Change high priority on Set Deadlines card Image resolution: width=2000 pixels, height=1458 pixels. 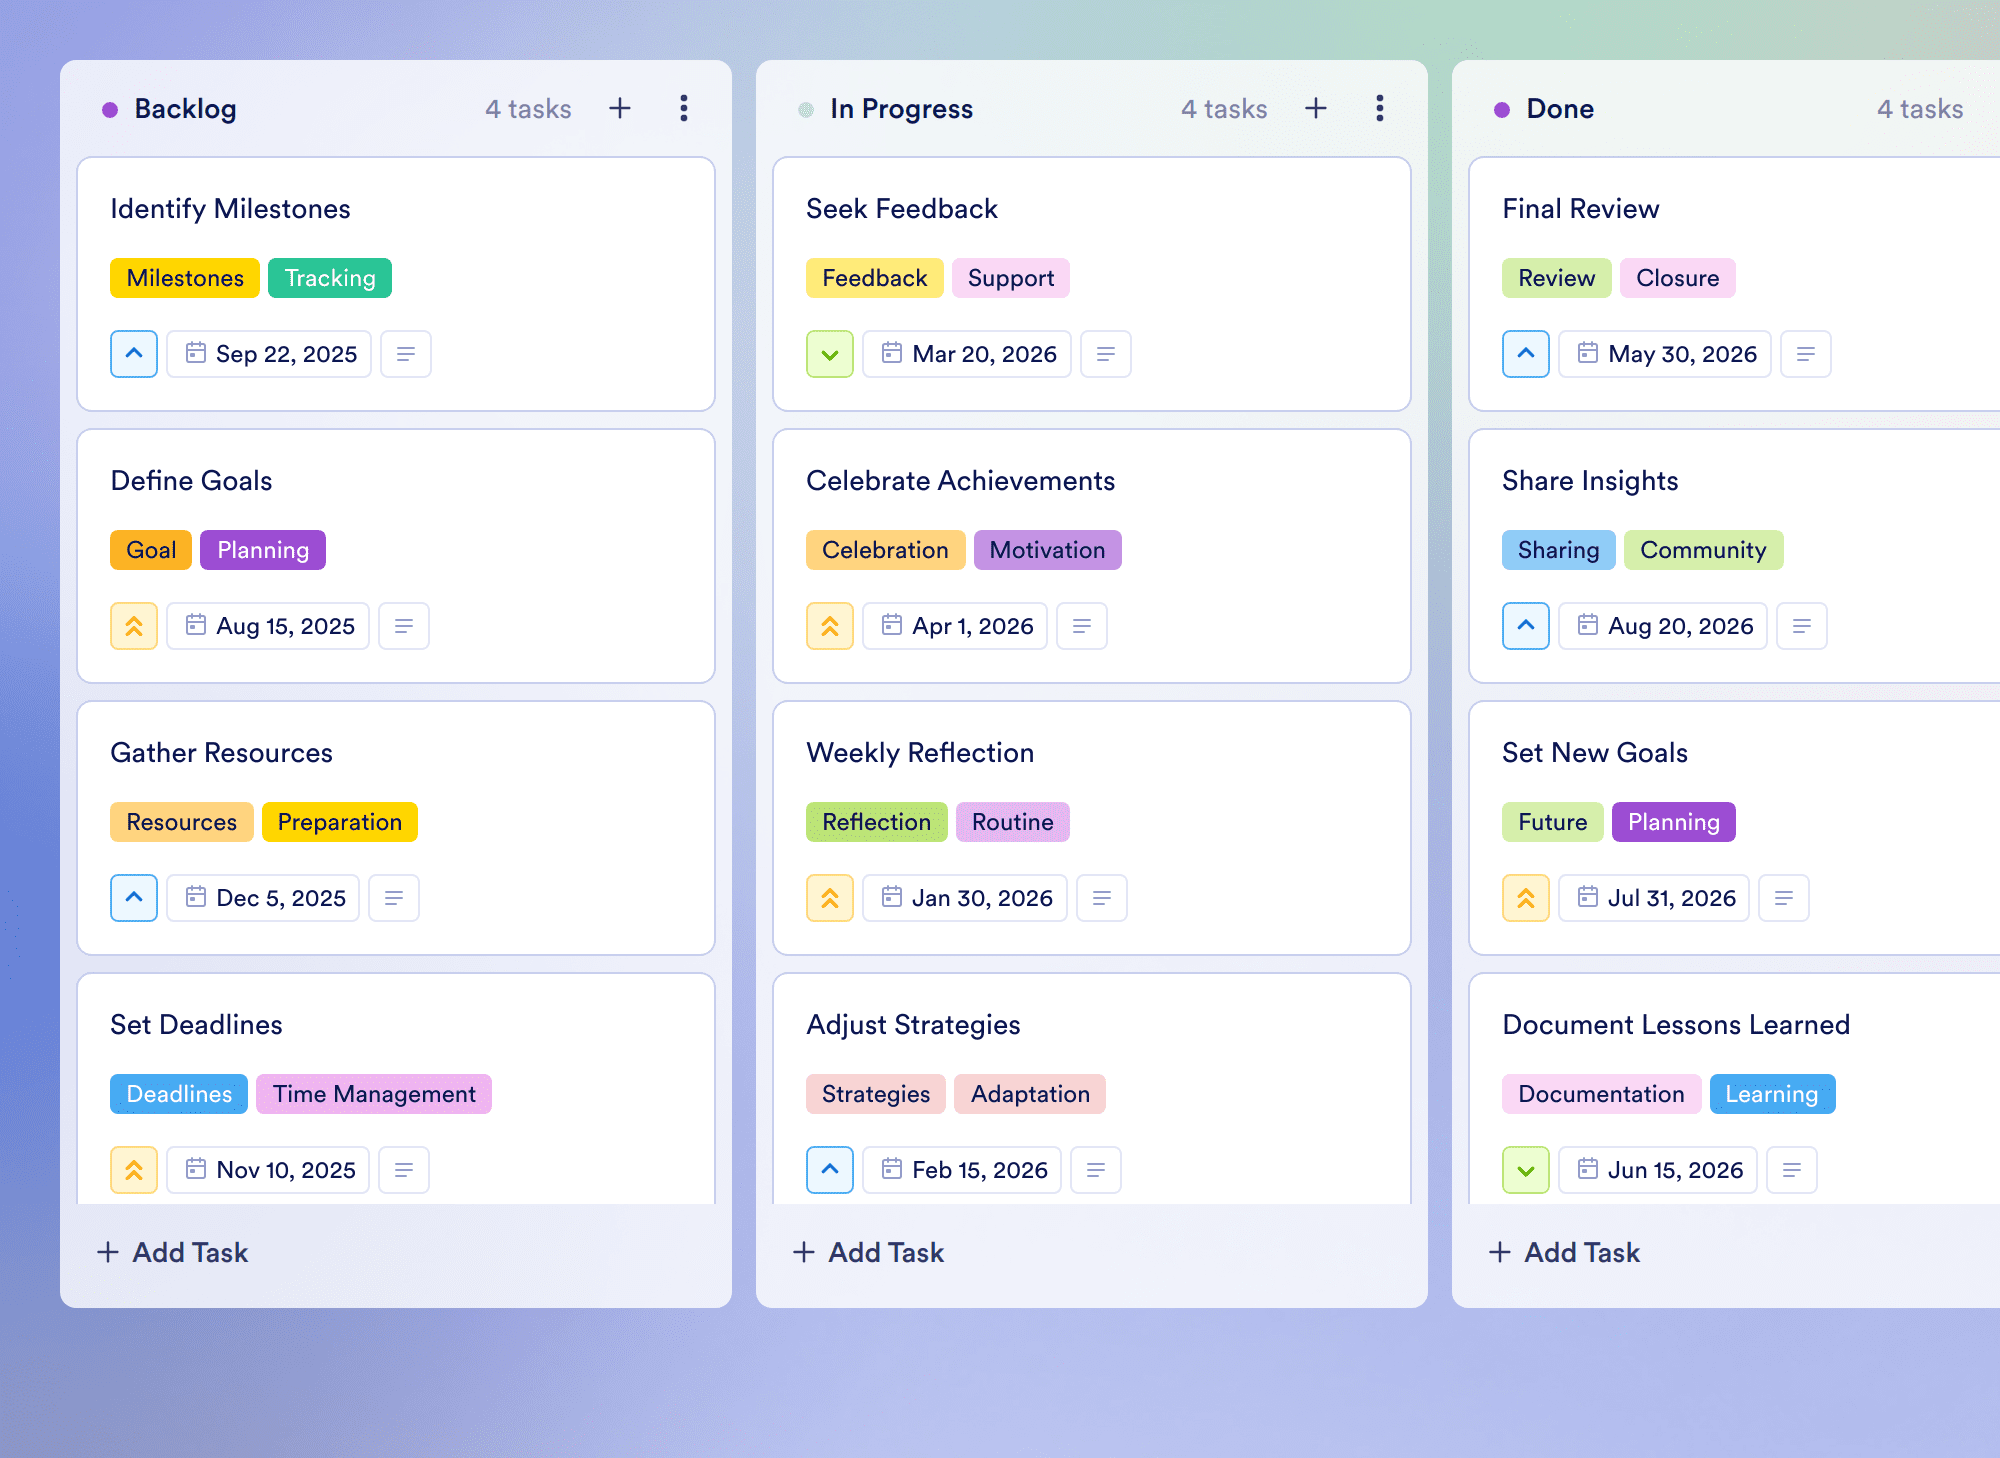(134, 1170)
